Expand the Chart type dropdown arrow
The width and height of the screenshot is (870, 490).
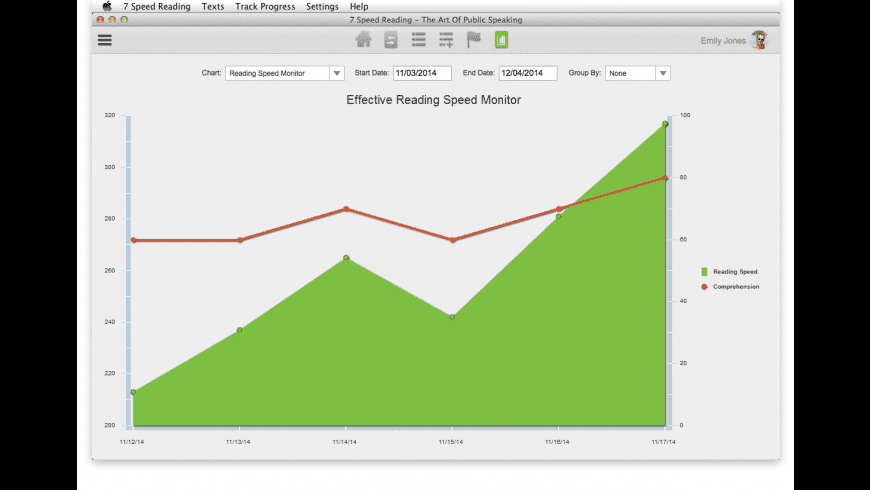pyautogui.click(x=337, y=73)
